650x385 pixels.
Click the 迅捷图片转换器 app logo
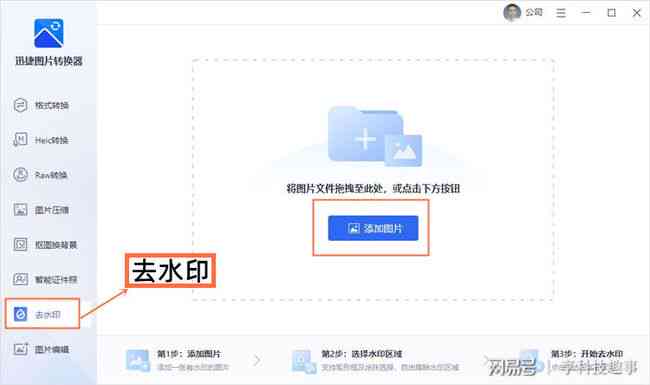coord(49,33)
